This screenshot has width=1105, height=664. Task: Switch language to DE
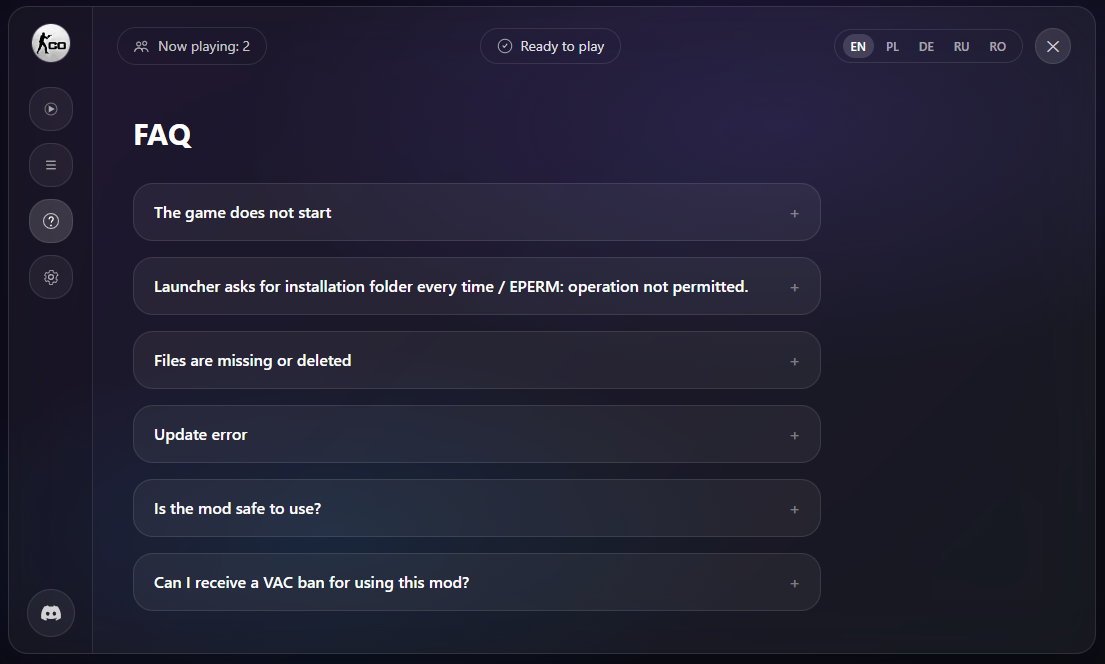pos(926,46)
